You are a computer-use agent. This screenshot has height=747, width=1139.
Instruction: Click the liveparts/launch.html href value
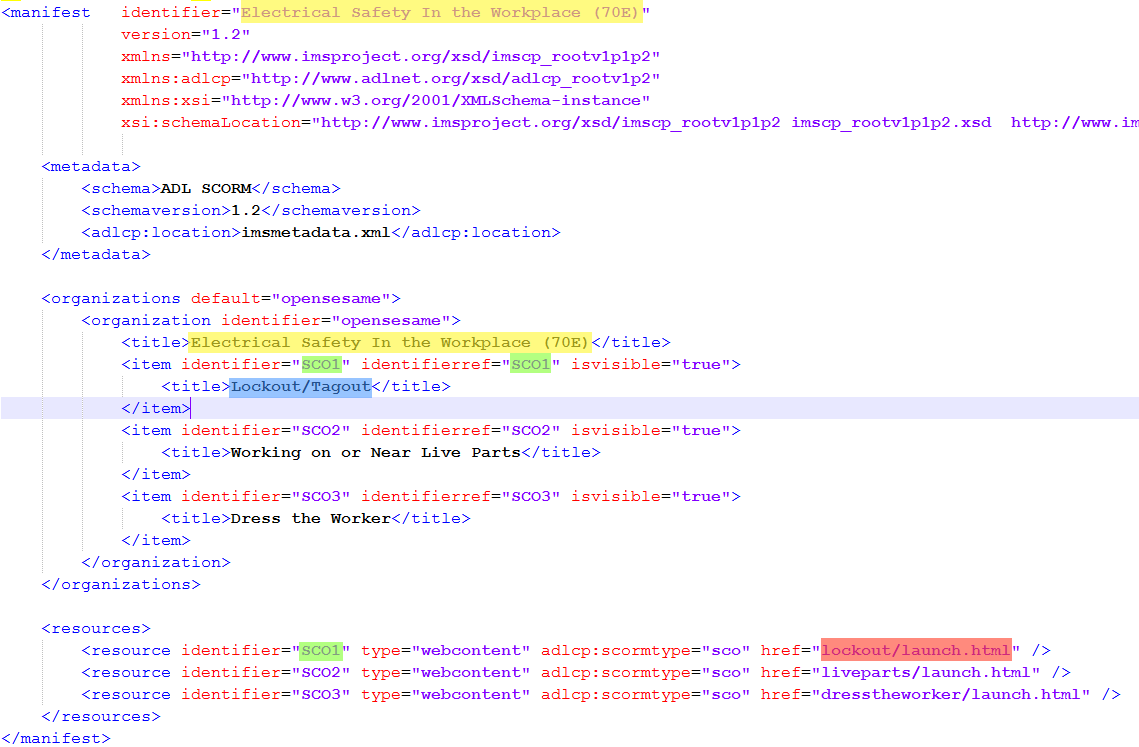pos(930,673)
